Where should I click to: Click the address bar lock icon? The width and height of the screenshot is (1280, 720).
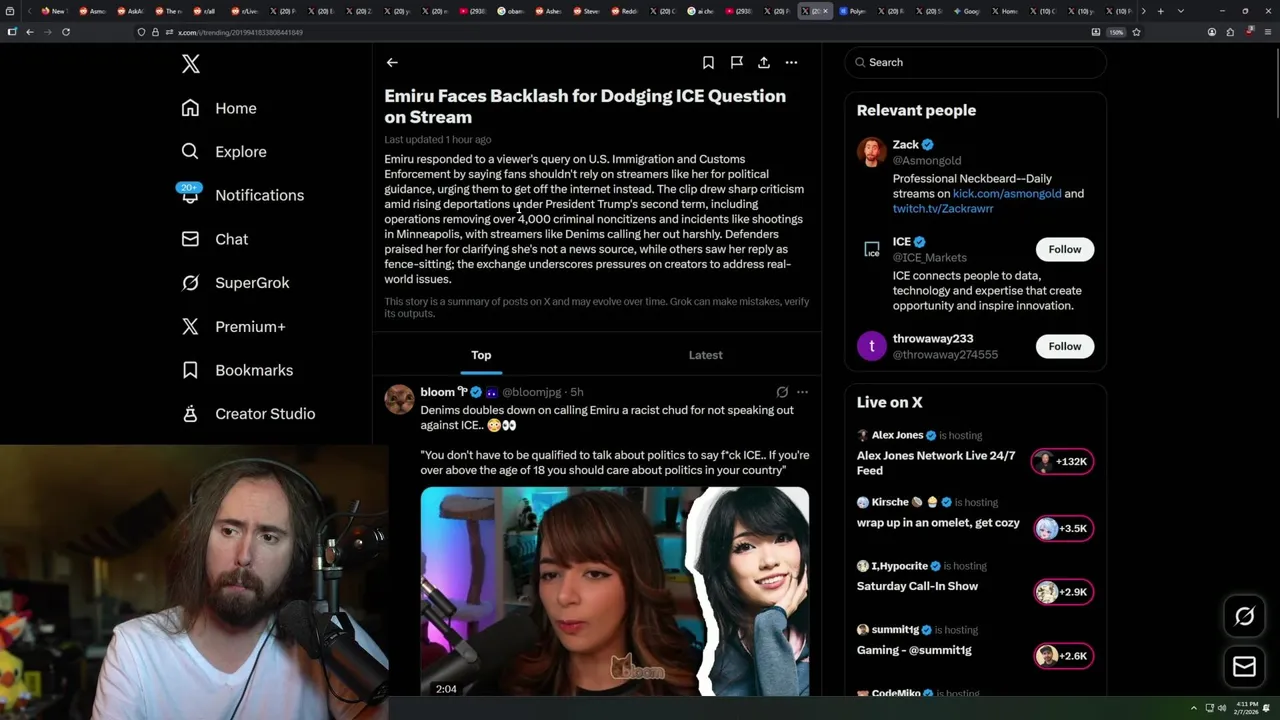[x=155, y=32]
